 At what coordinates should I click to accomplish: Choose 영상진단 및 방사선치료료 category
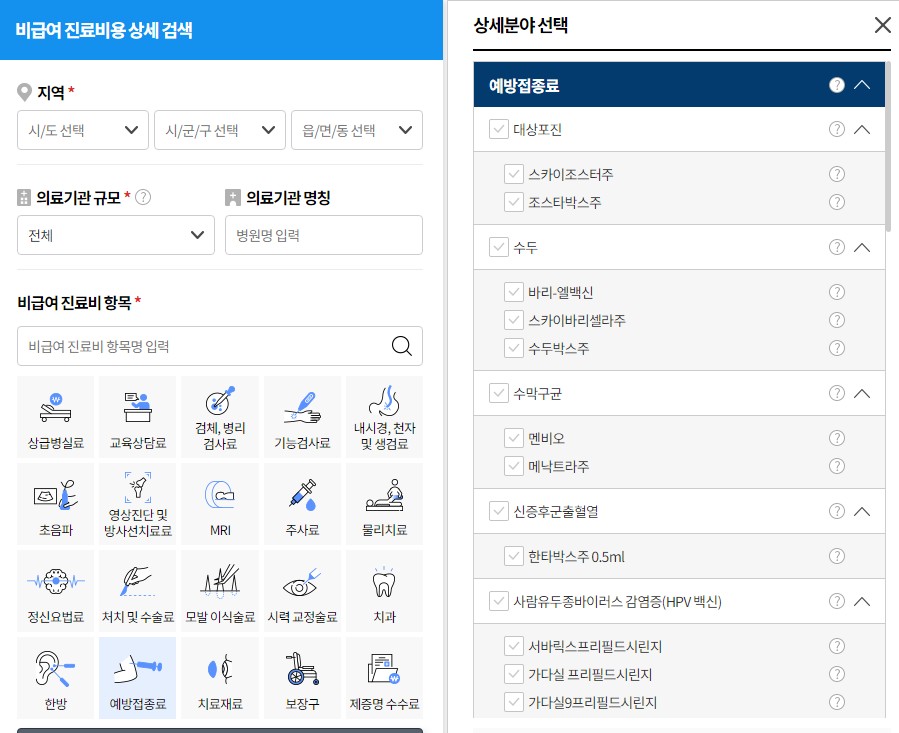click(x=138, y=504)
